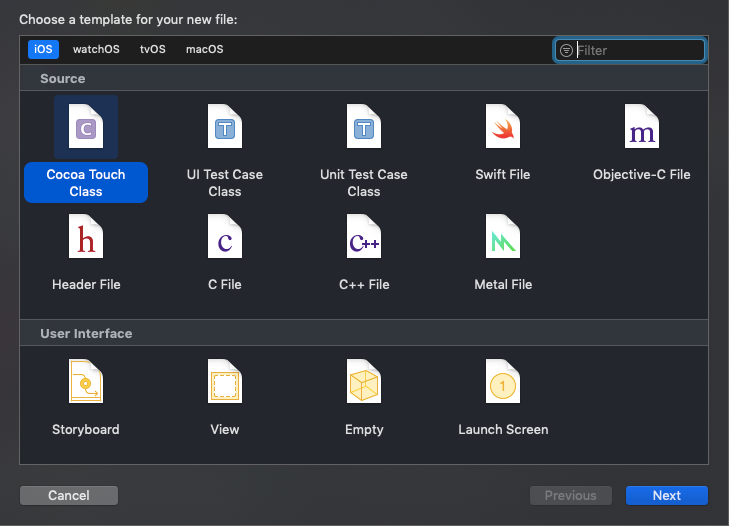Click the Previous button
This screenshot has width=729, height=526.
[571, 495]
